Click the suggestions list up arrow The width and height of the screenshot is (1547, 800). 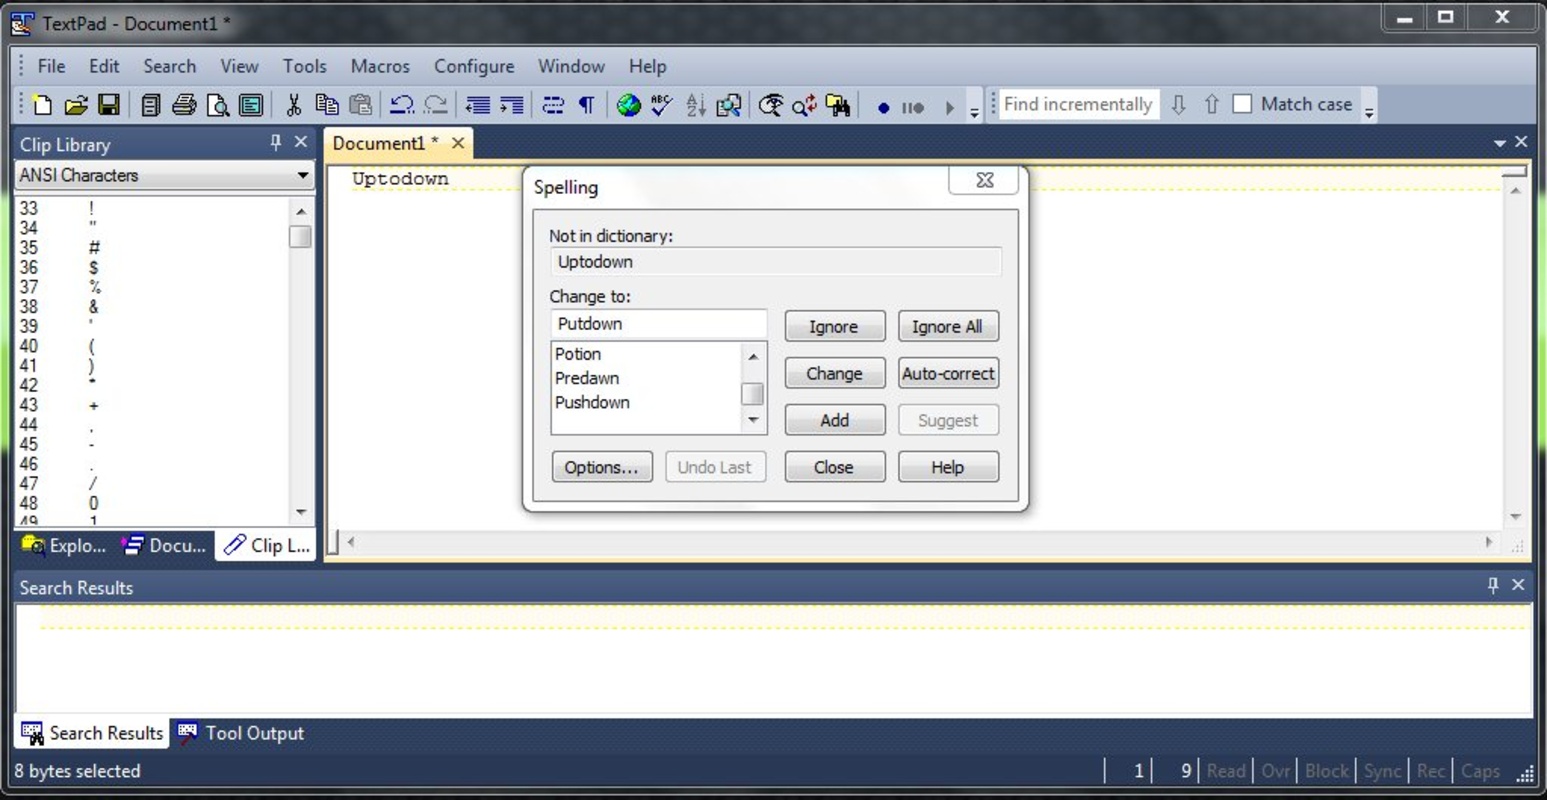(753, 356)
